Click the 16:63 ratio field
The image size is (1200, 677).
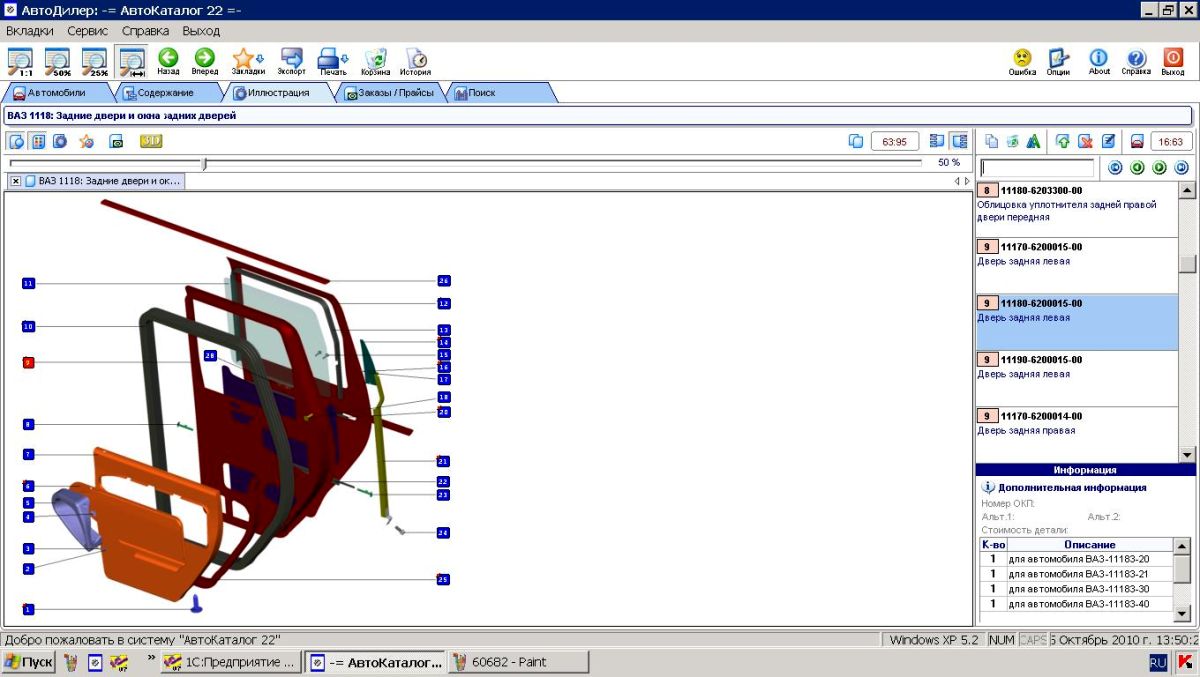point(1171,142)
